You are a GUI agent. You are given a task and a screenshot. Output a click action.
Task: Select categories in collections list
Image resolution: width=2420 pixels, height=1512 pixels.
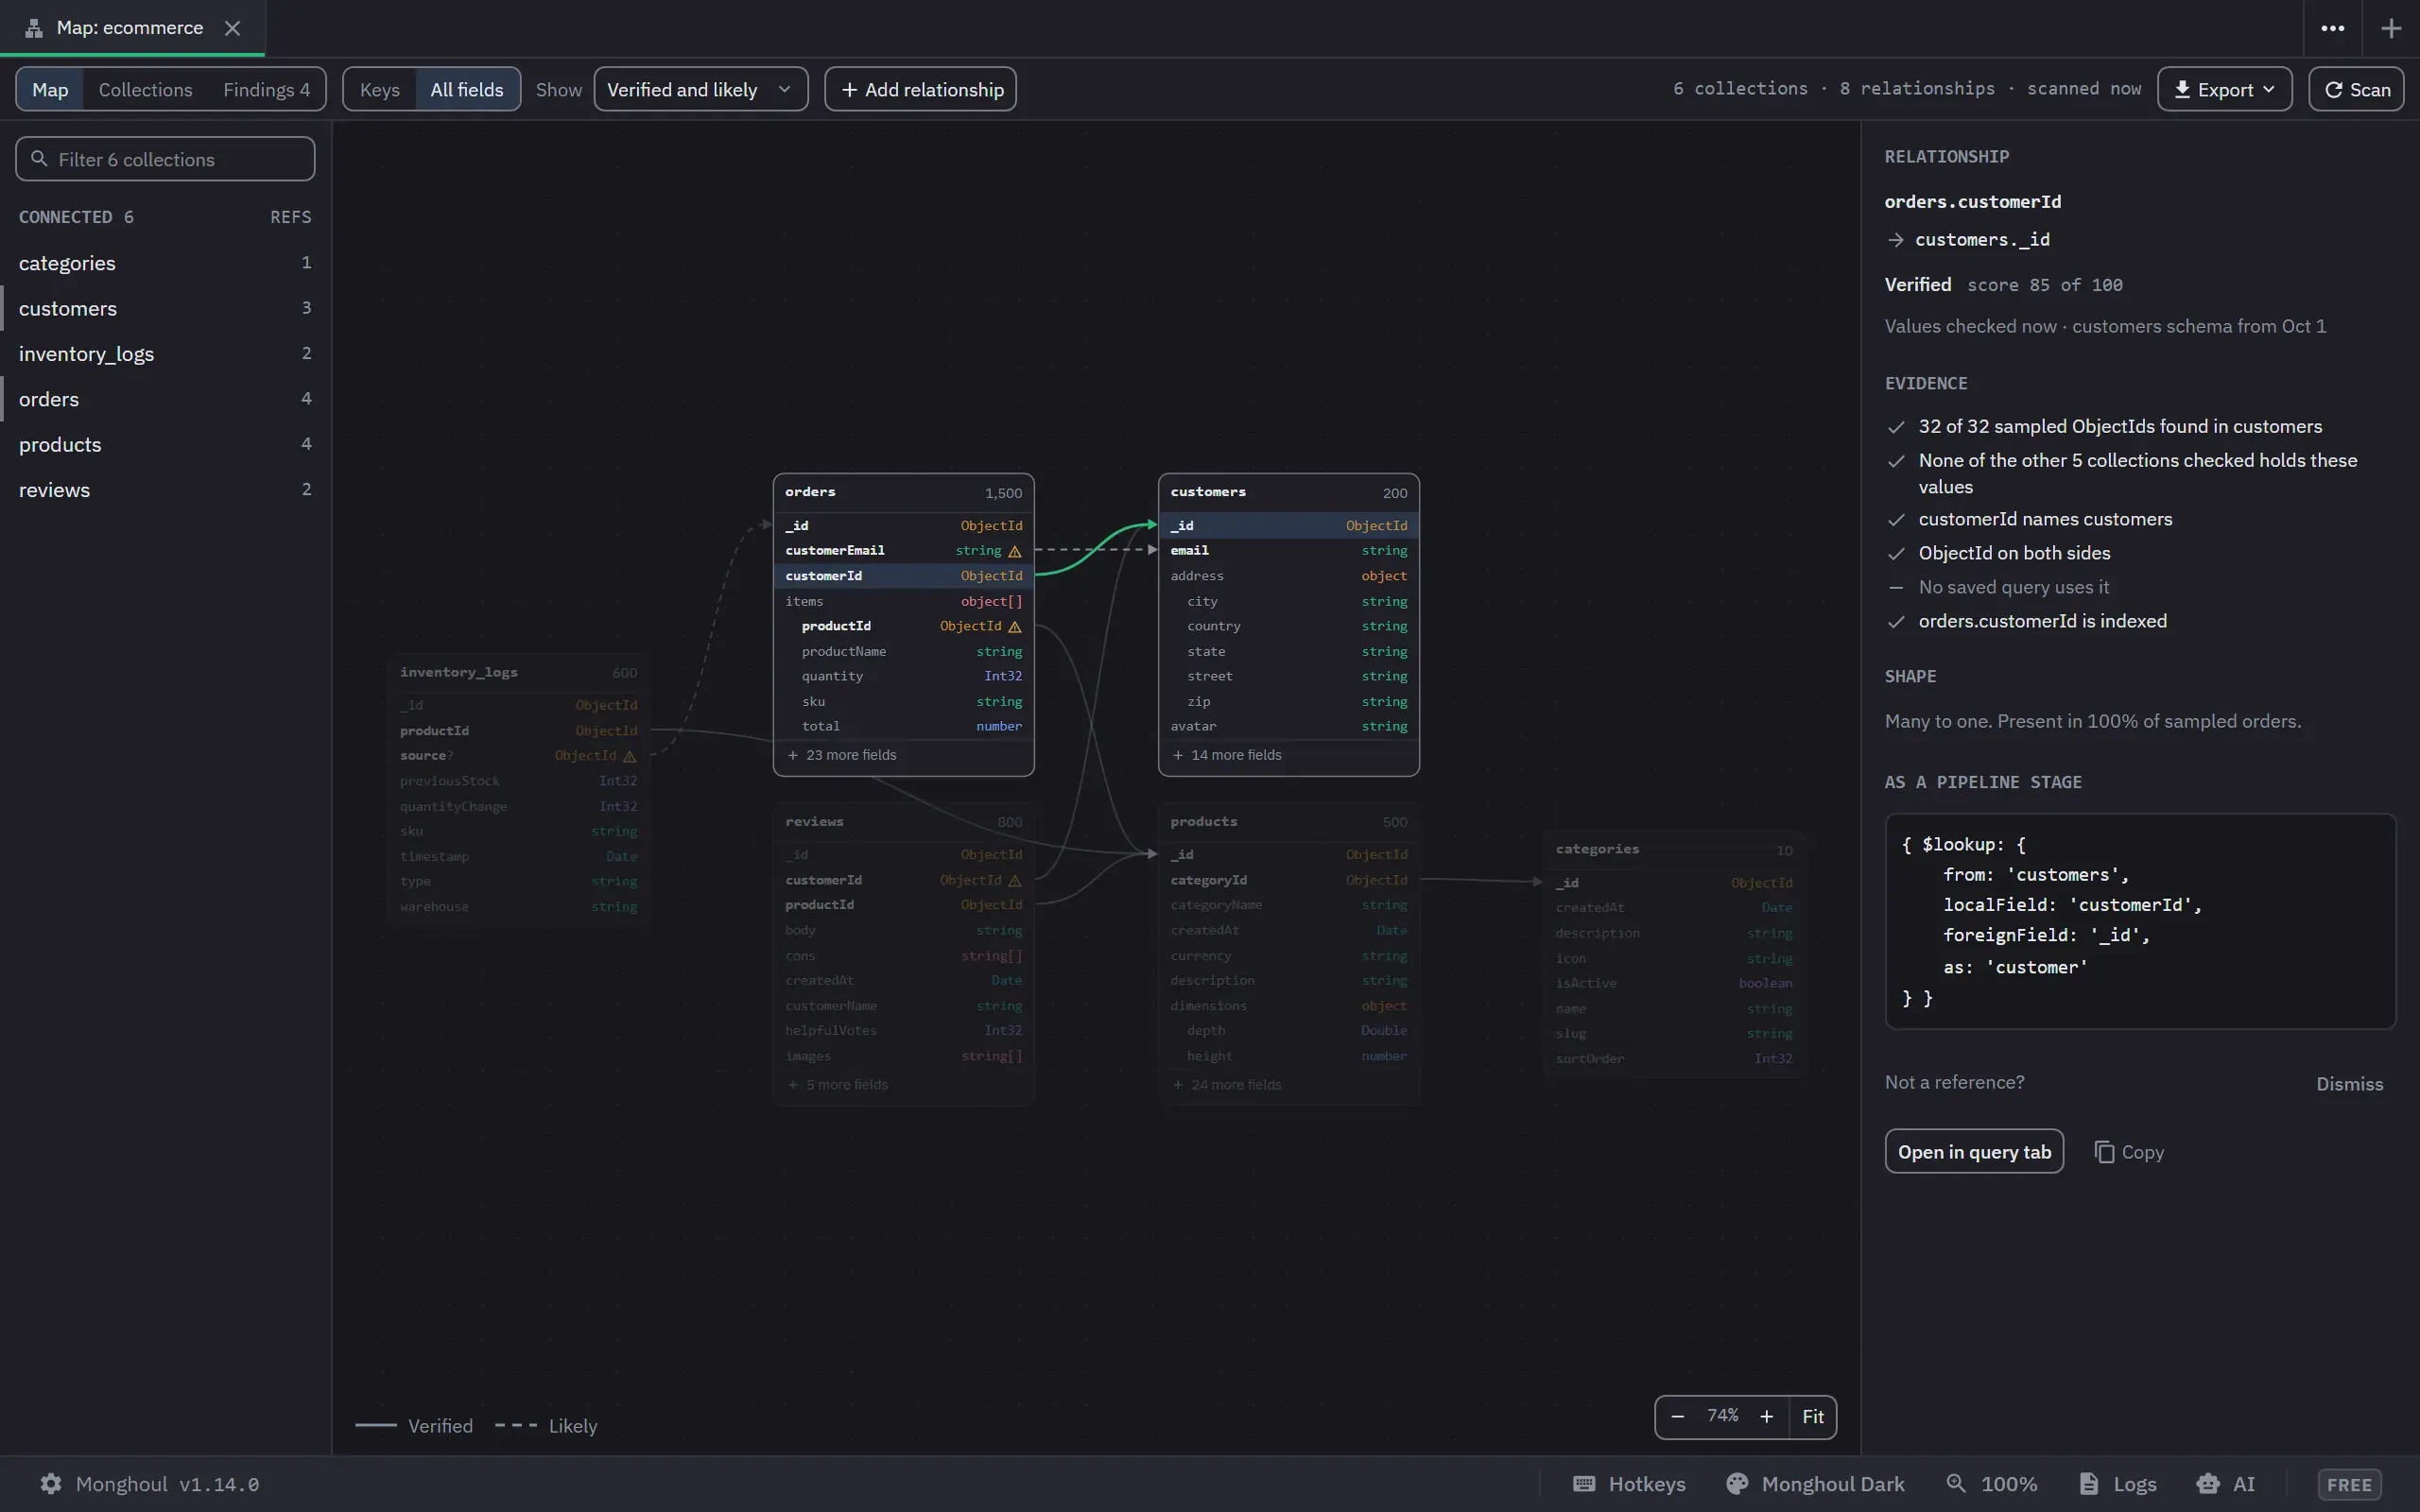coord(165,263)
